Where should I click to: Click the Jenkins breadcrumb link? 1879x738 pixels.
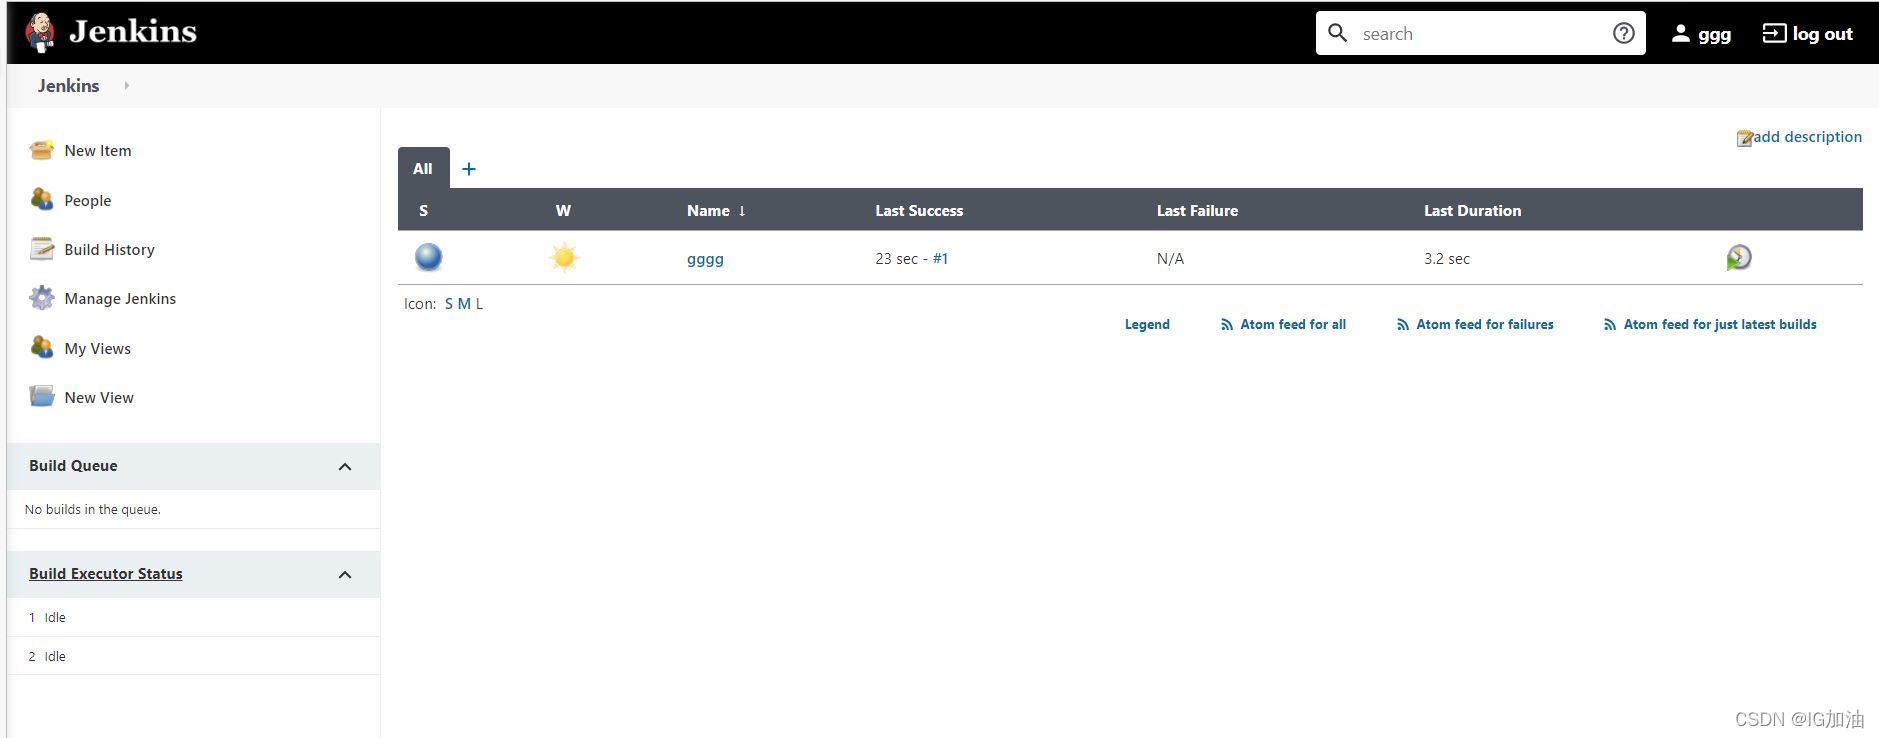point(68,86)
